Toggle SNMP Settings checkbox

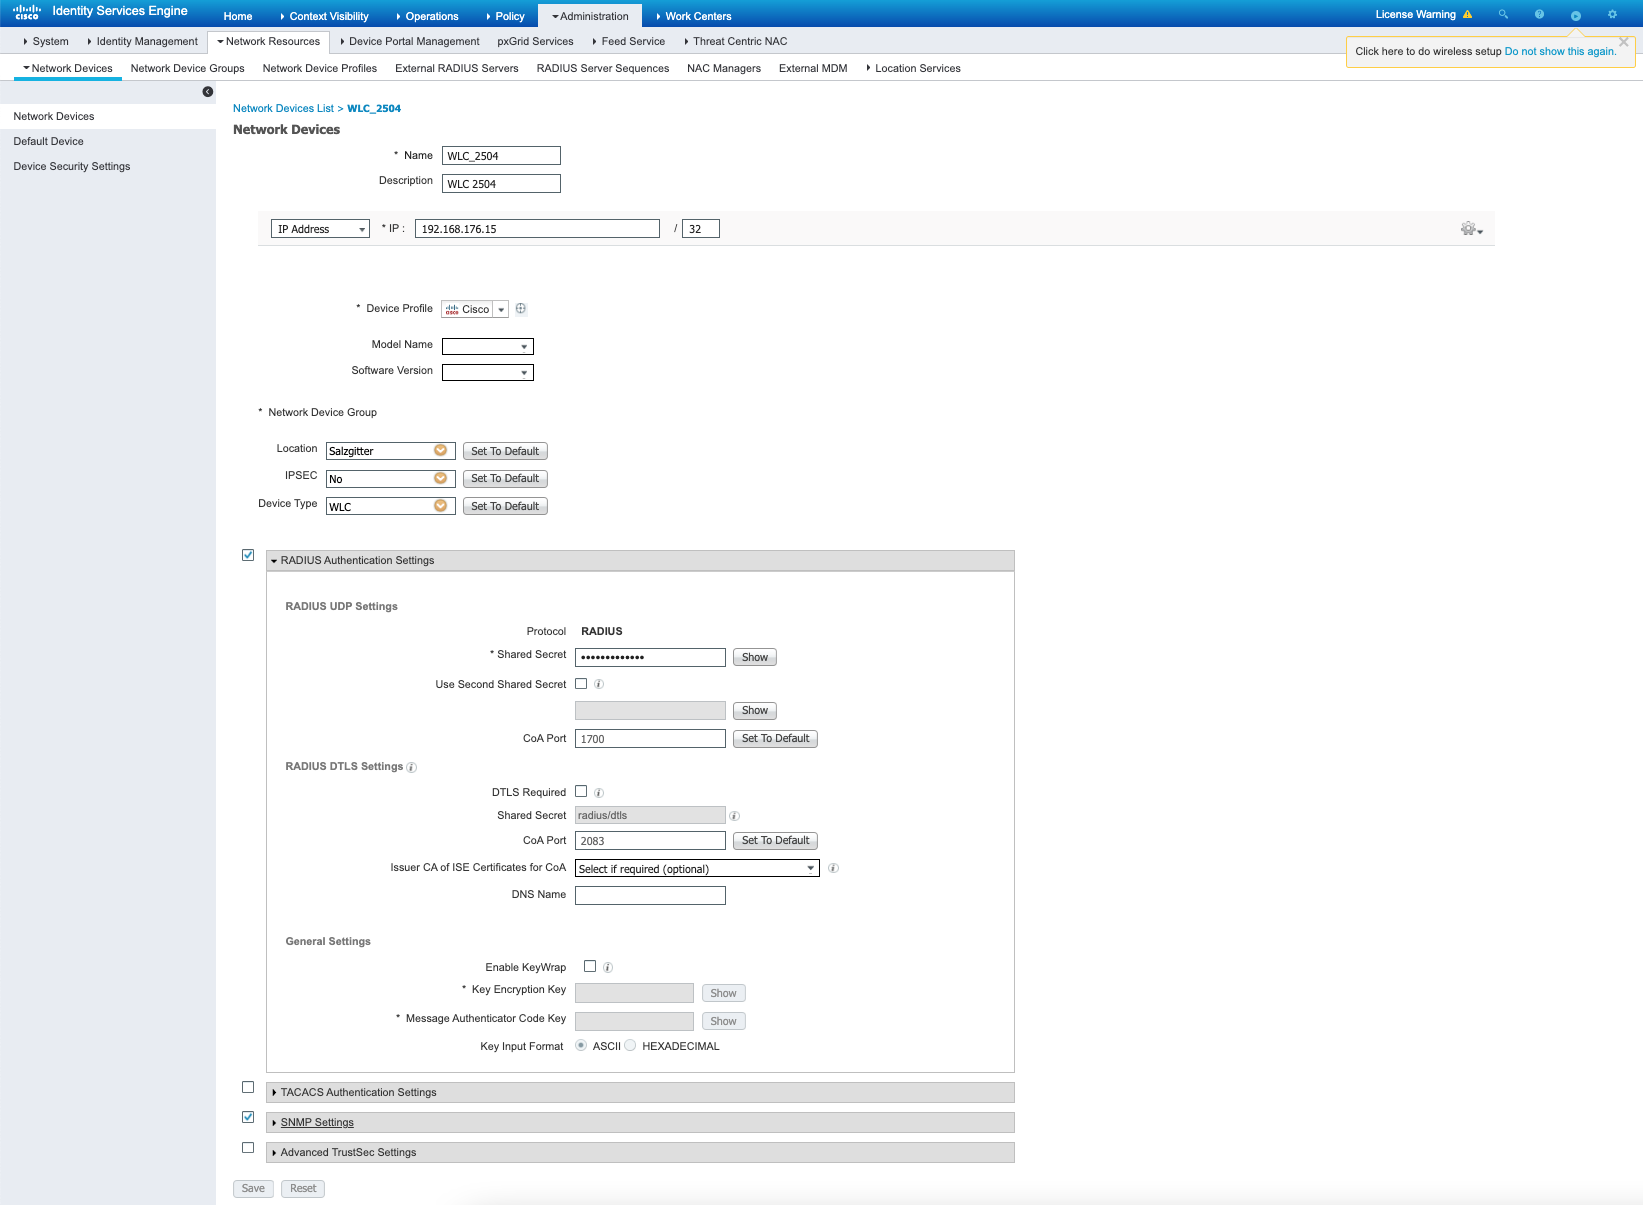248,1117
